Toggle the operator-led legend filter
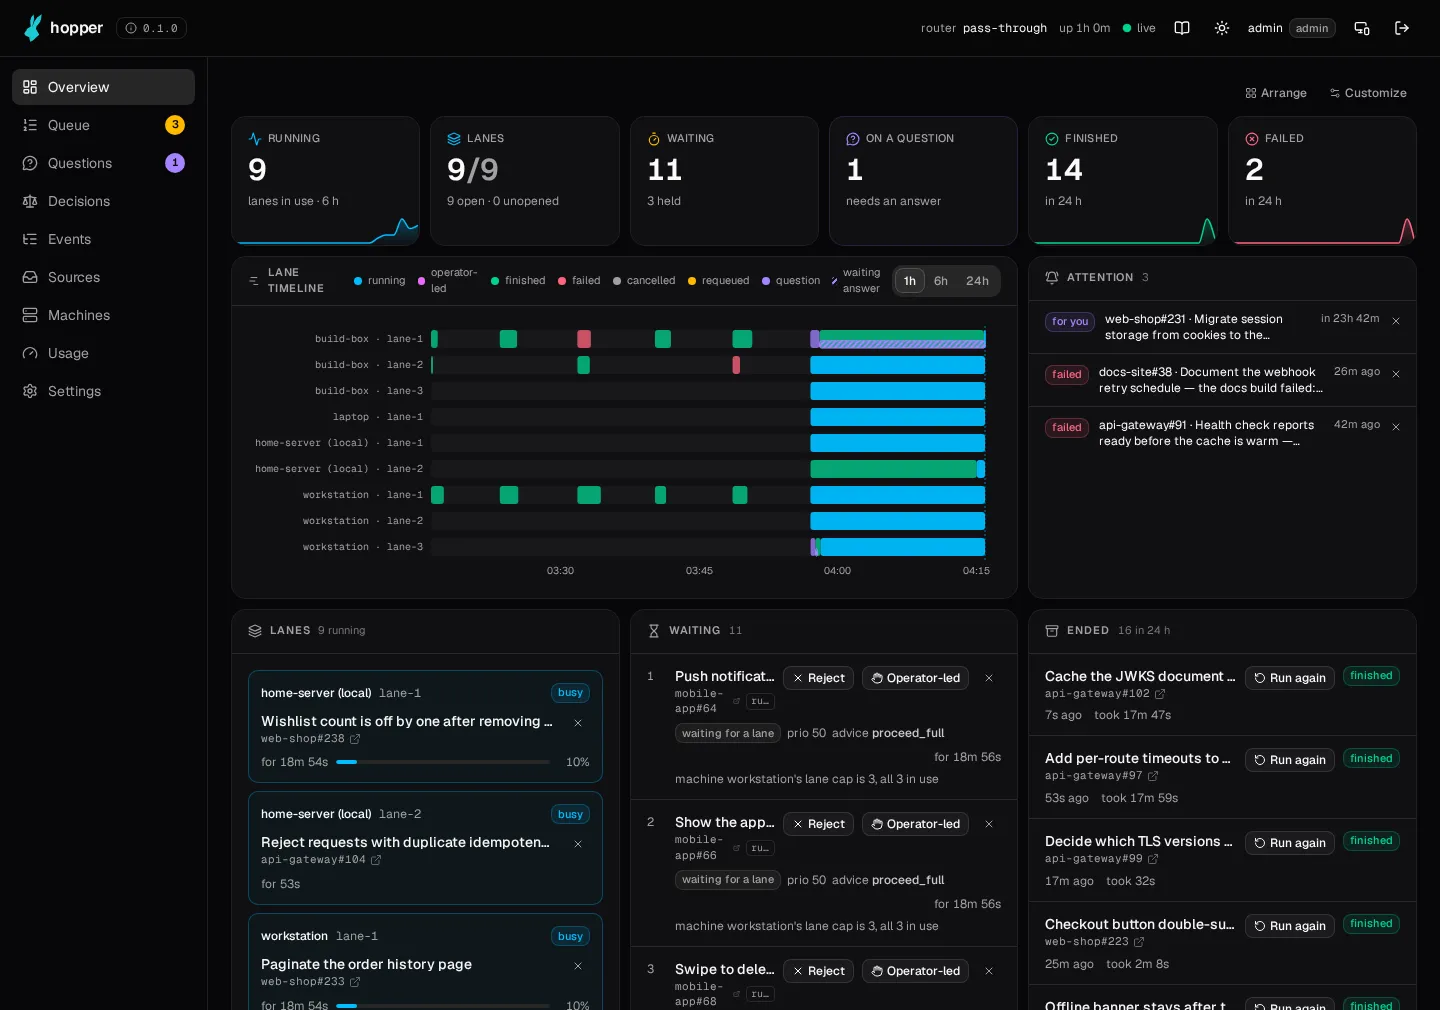This screenshot has height=1010, width=1440. click(448, 281)
